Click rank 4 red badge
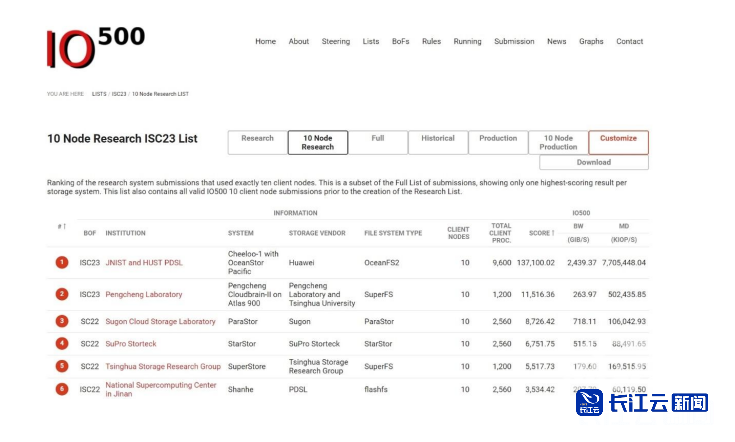 pos(62,344)
